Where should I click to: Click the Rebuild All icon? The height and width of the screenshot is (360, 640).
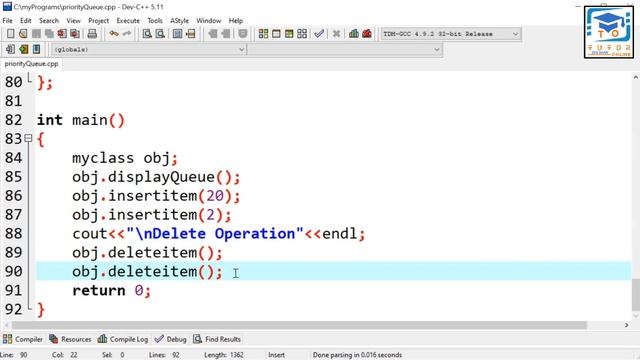point(302,34)
